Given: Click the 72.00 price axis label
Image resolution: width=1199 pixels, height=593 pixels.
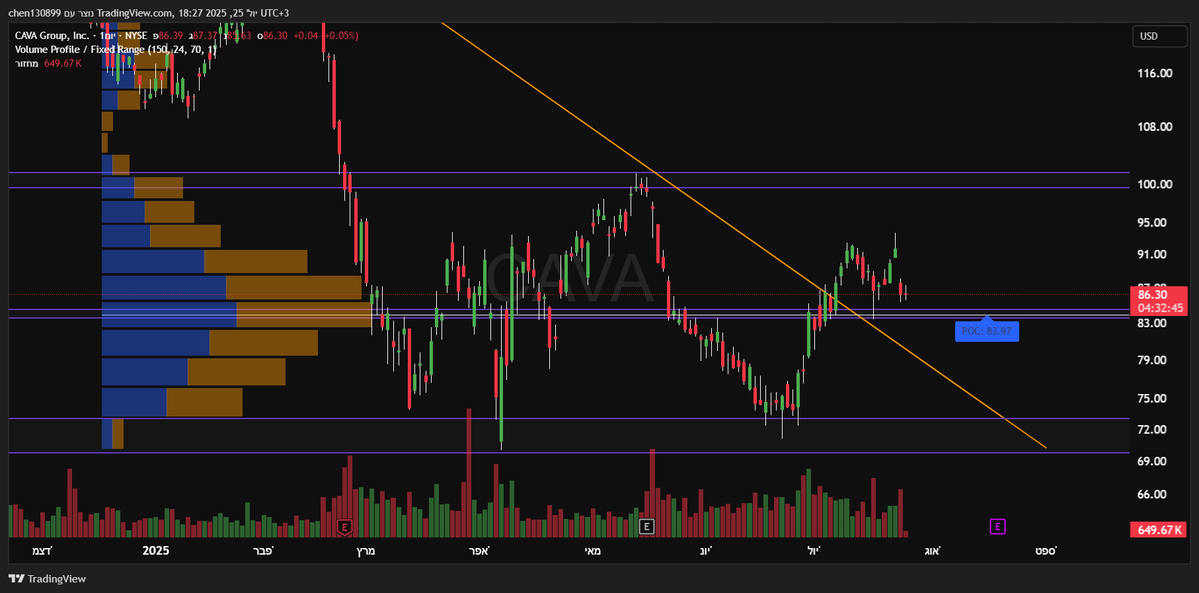Looking at the screenshot, I should [1152, 429].
